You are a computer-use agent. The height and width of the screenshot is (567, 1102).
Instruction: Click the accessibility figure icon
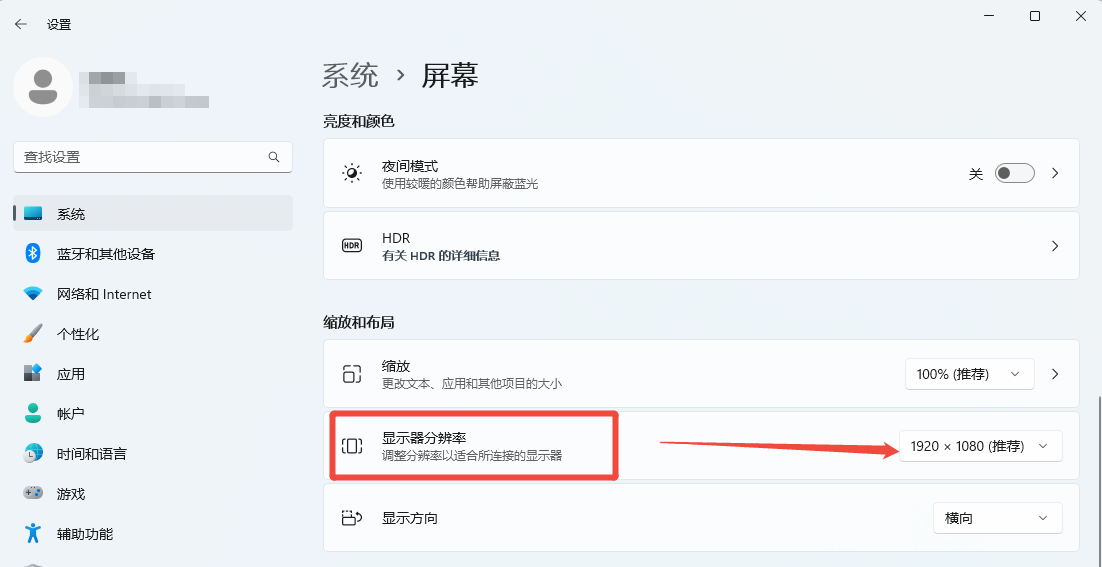click(x=33, y=533)
